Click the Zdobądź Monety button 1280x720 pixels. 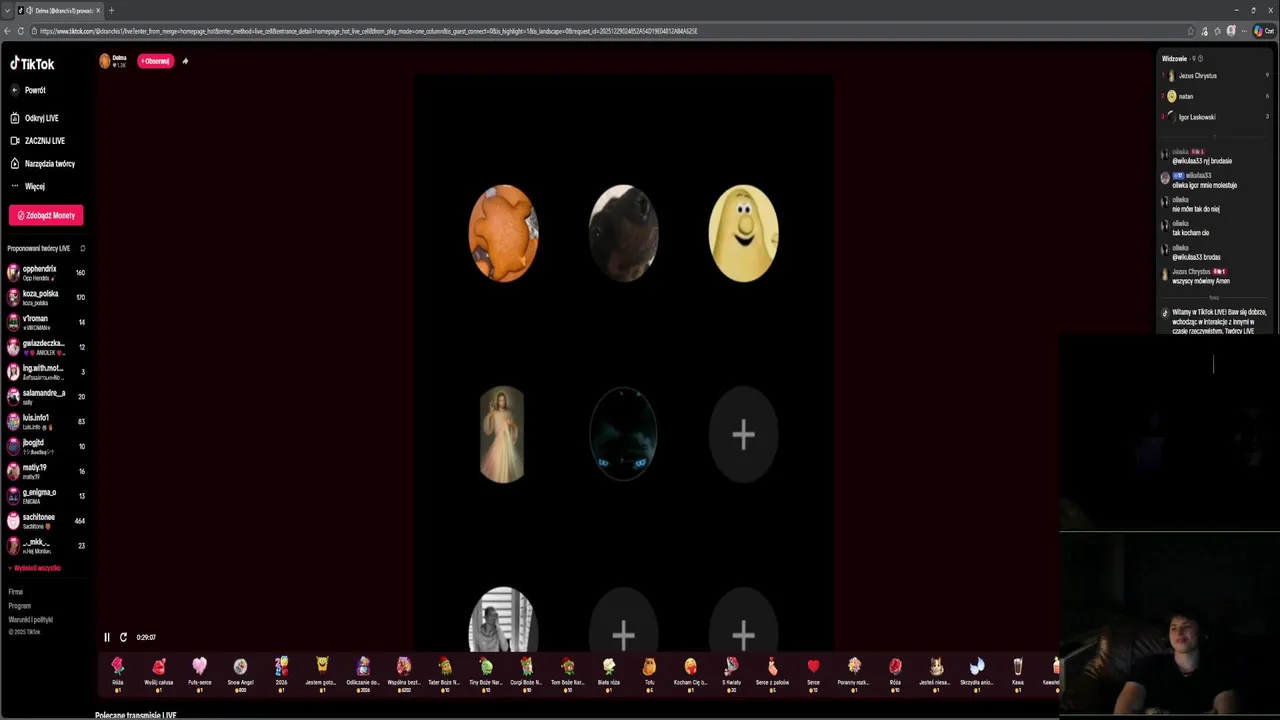[x=46, y=215]
